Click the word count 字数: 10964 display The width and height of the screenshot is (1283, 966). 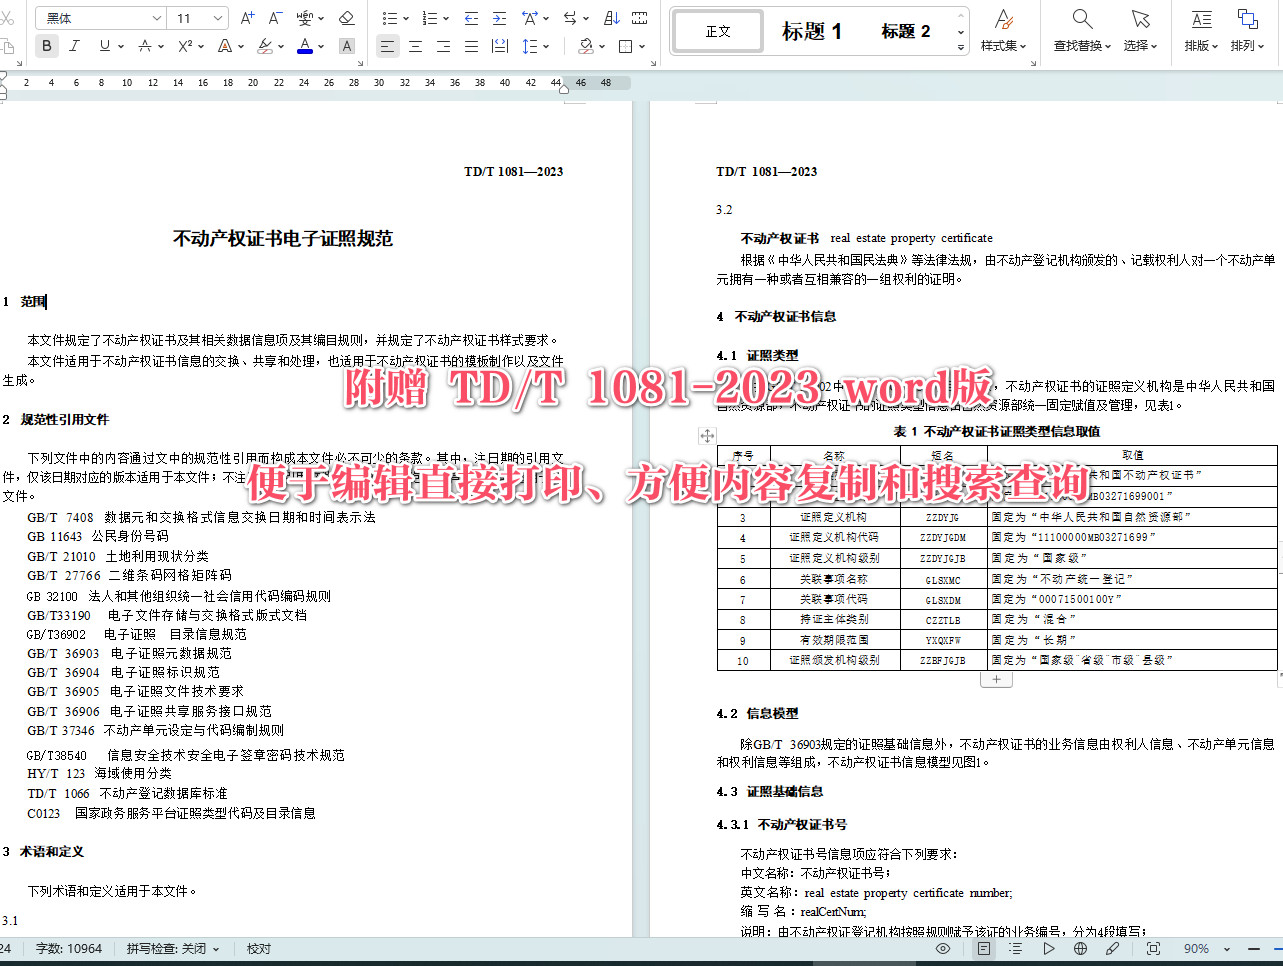pos(68,948)
